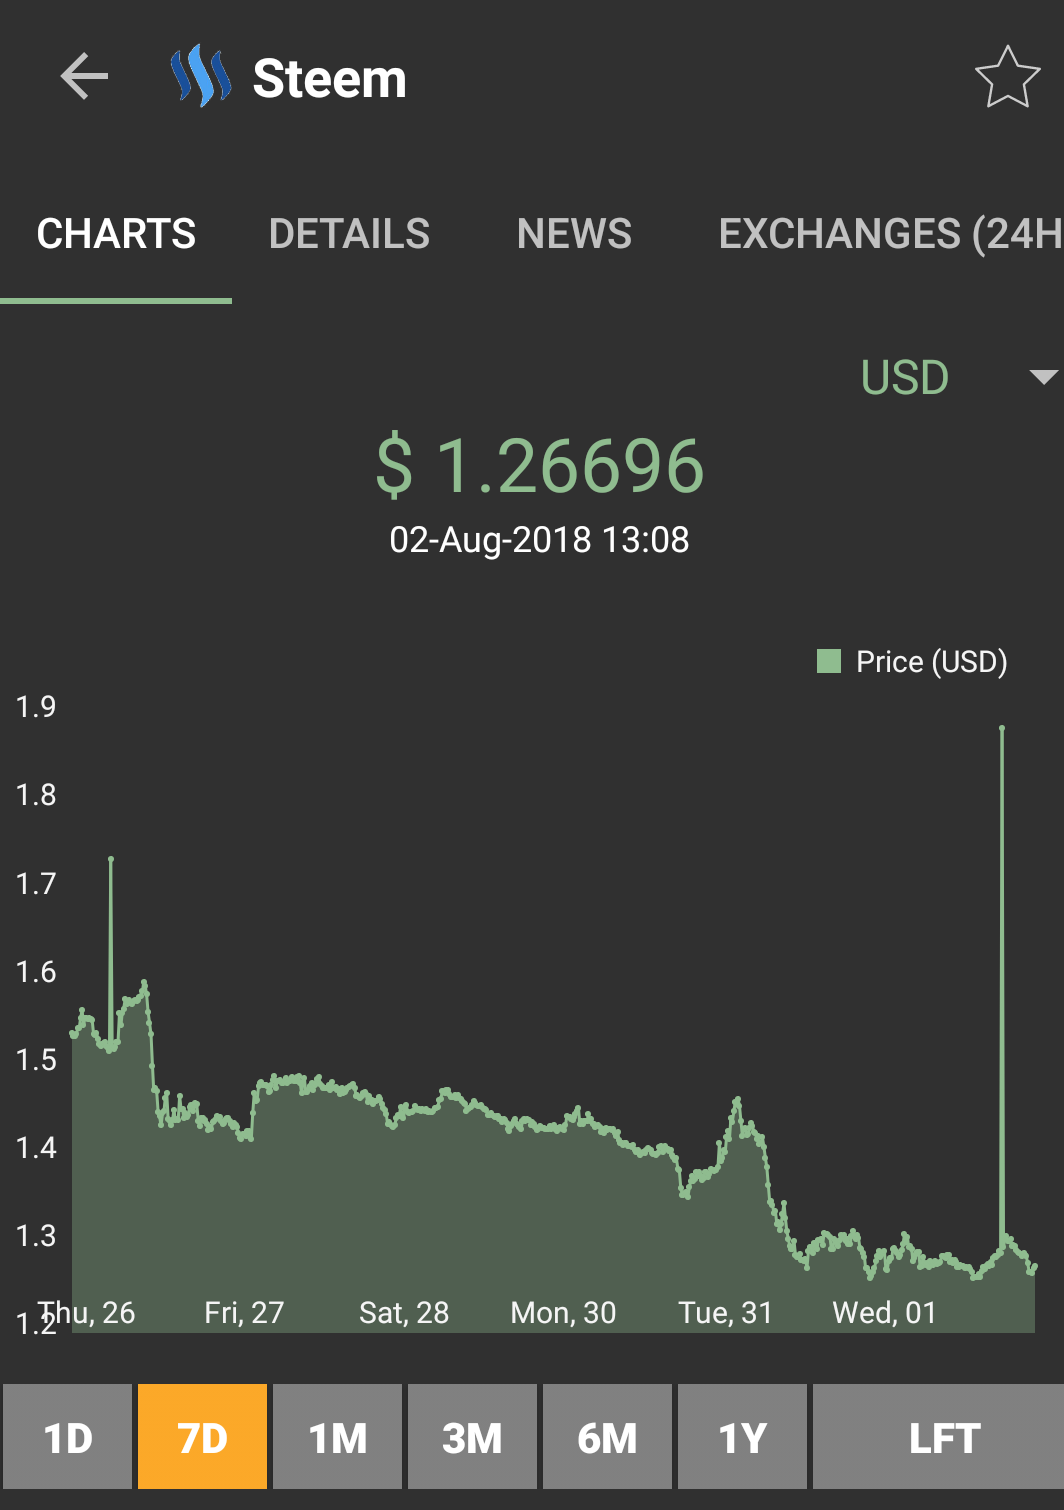The height and width of the screenshot is (1510, 1064).
Task: Select the Charts tab
Action: click(116, 234)
